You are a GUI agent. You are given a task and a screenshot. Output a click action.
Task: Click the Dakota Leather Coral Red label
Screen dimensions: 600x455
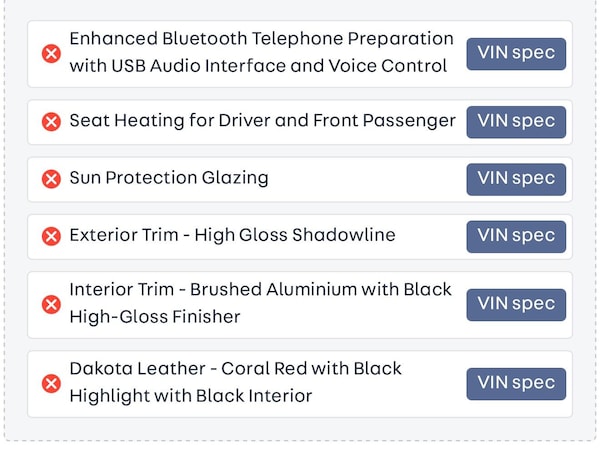tap(235, 369)
